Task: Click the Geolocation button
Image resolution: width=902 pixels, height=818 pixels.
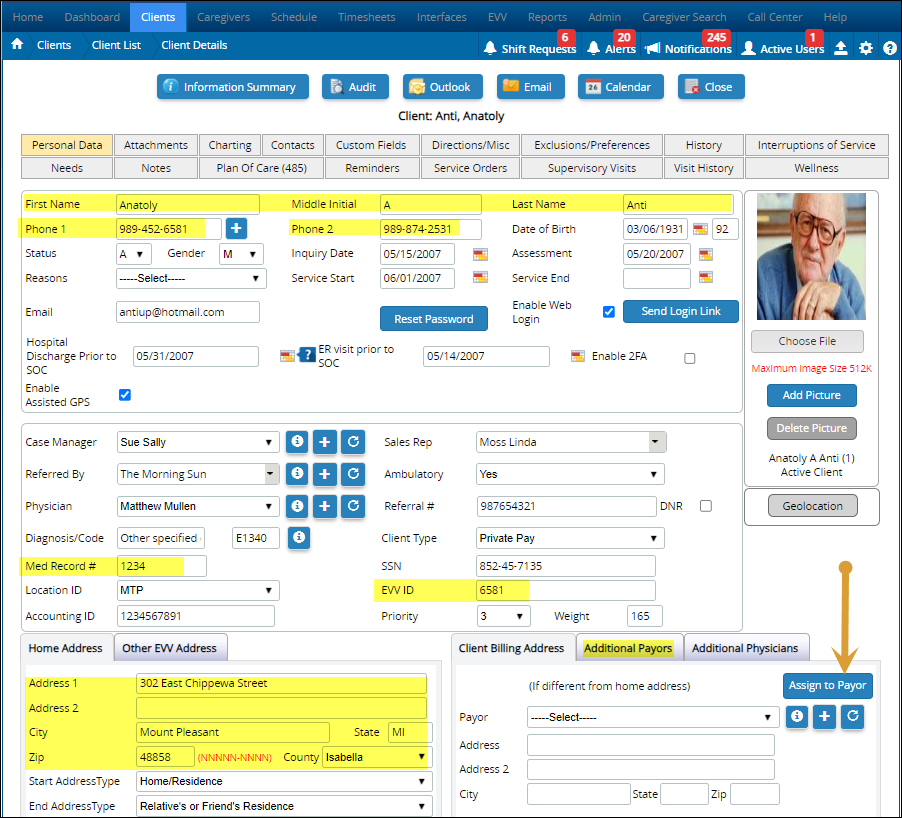Action: click(812, 506)
